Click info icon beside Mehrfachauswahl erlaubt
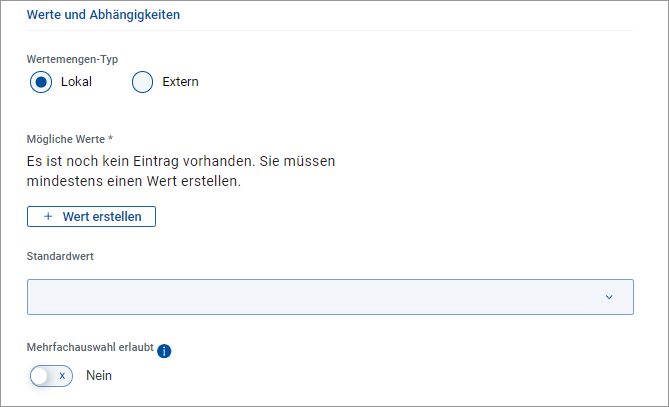Viewport: 669px width, 407px height. pyautogui.click(x=165, y=350)
